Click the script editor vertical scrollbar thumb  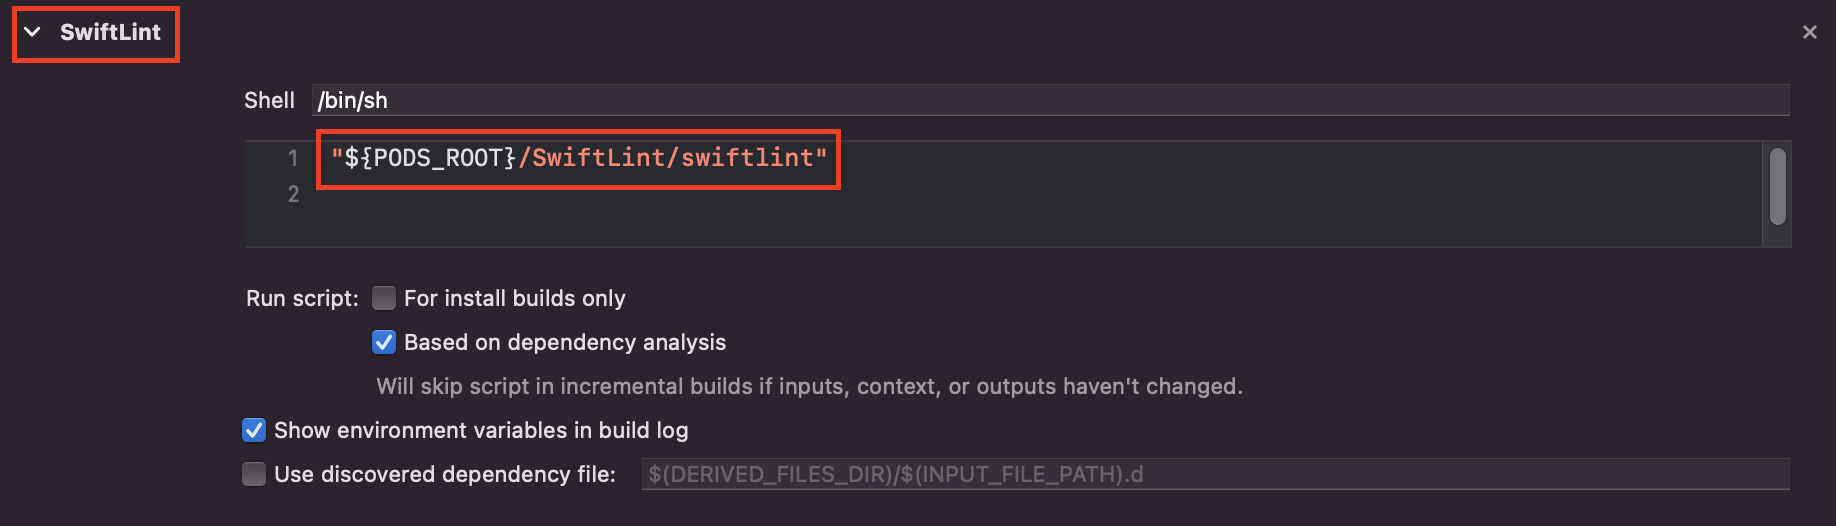coord(1777,186)
